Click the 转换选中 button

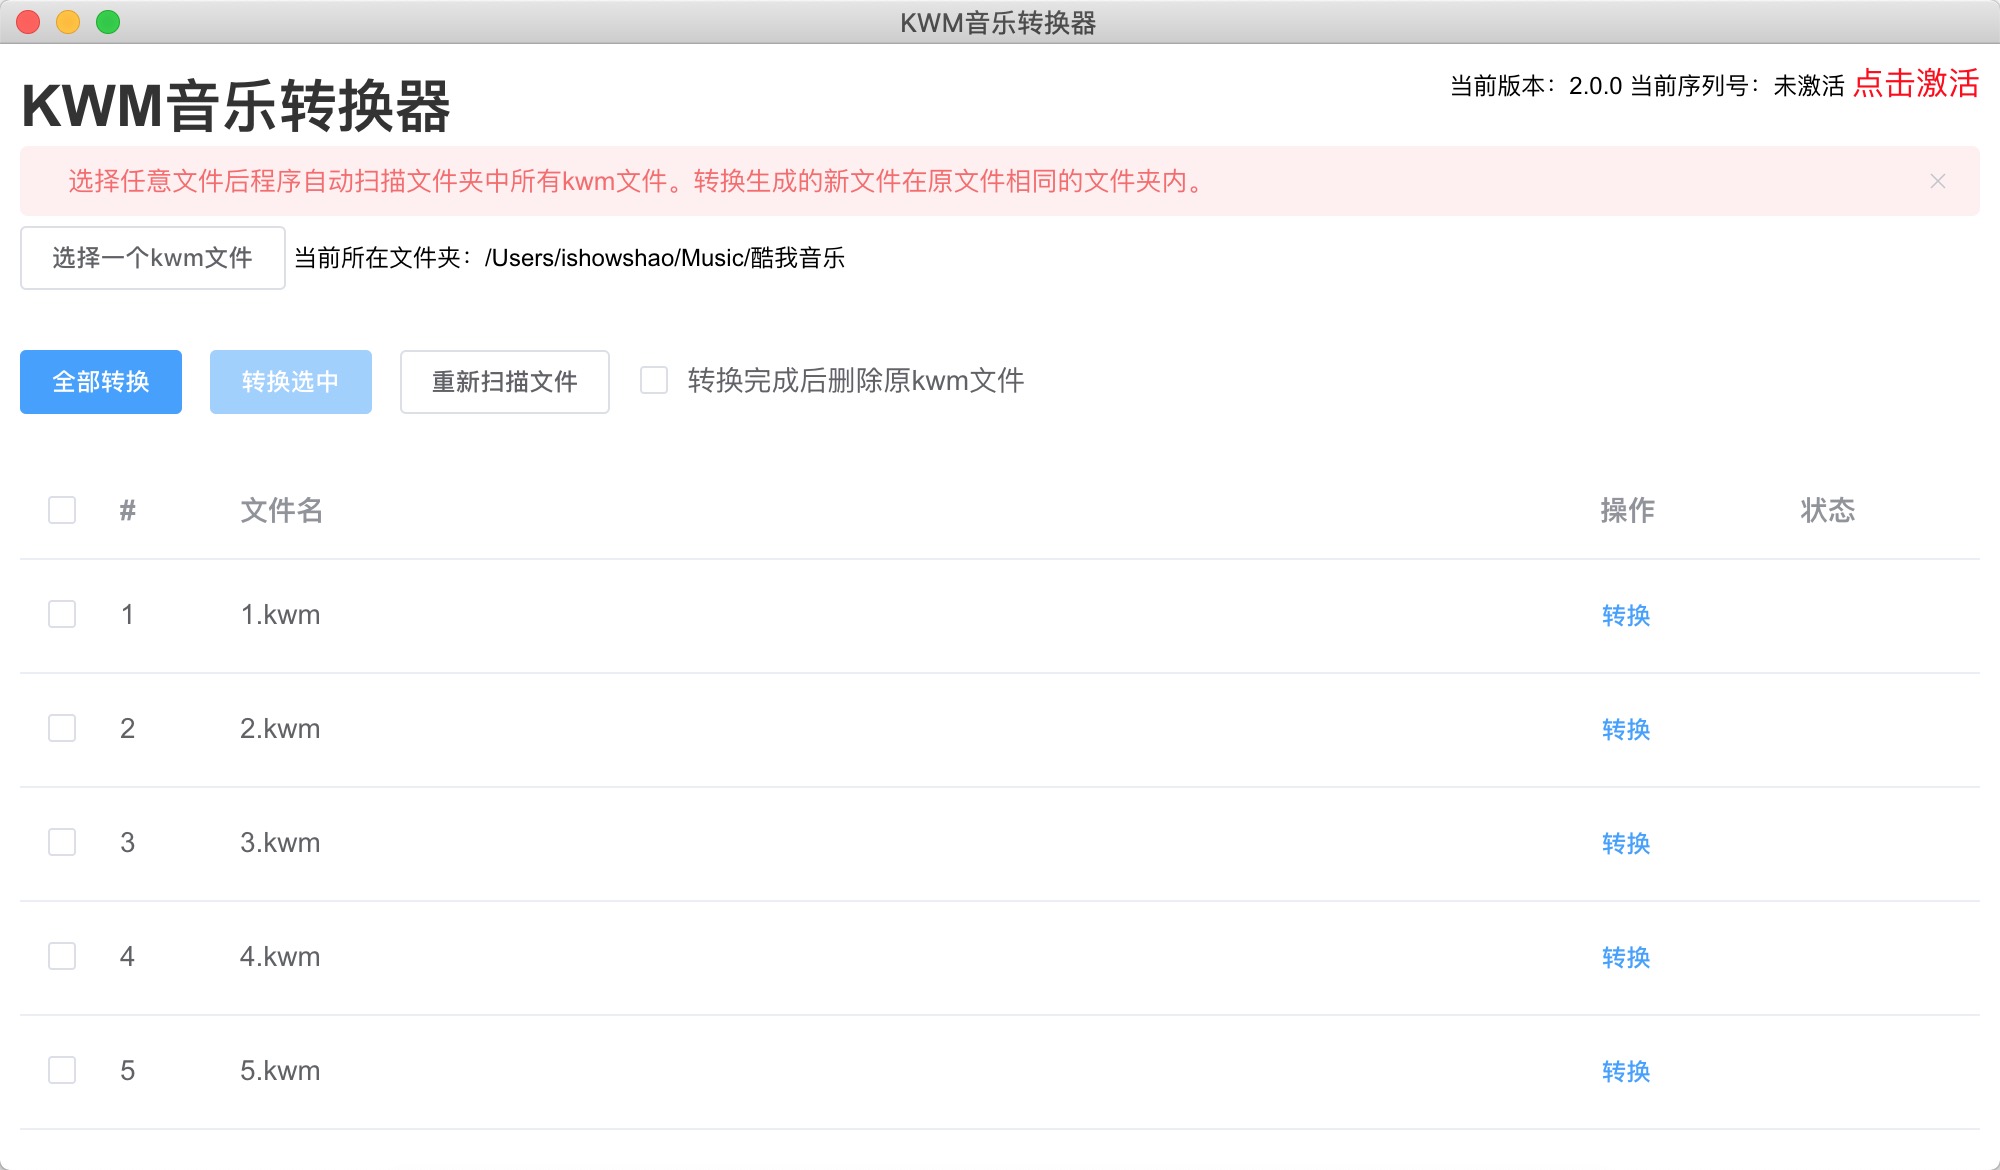point(290,382)
